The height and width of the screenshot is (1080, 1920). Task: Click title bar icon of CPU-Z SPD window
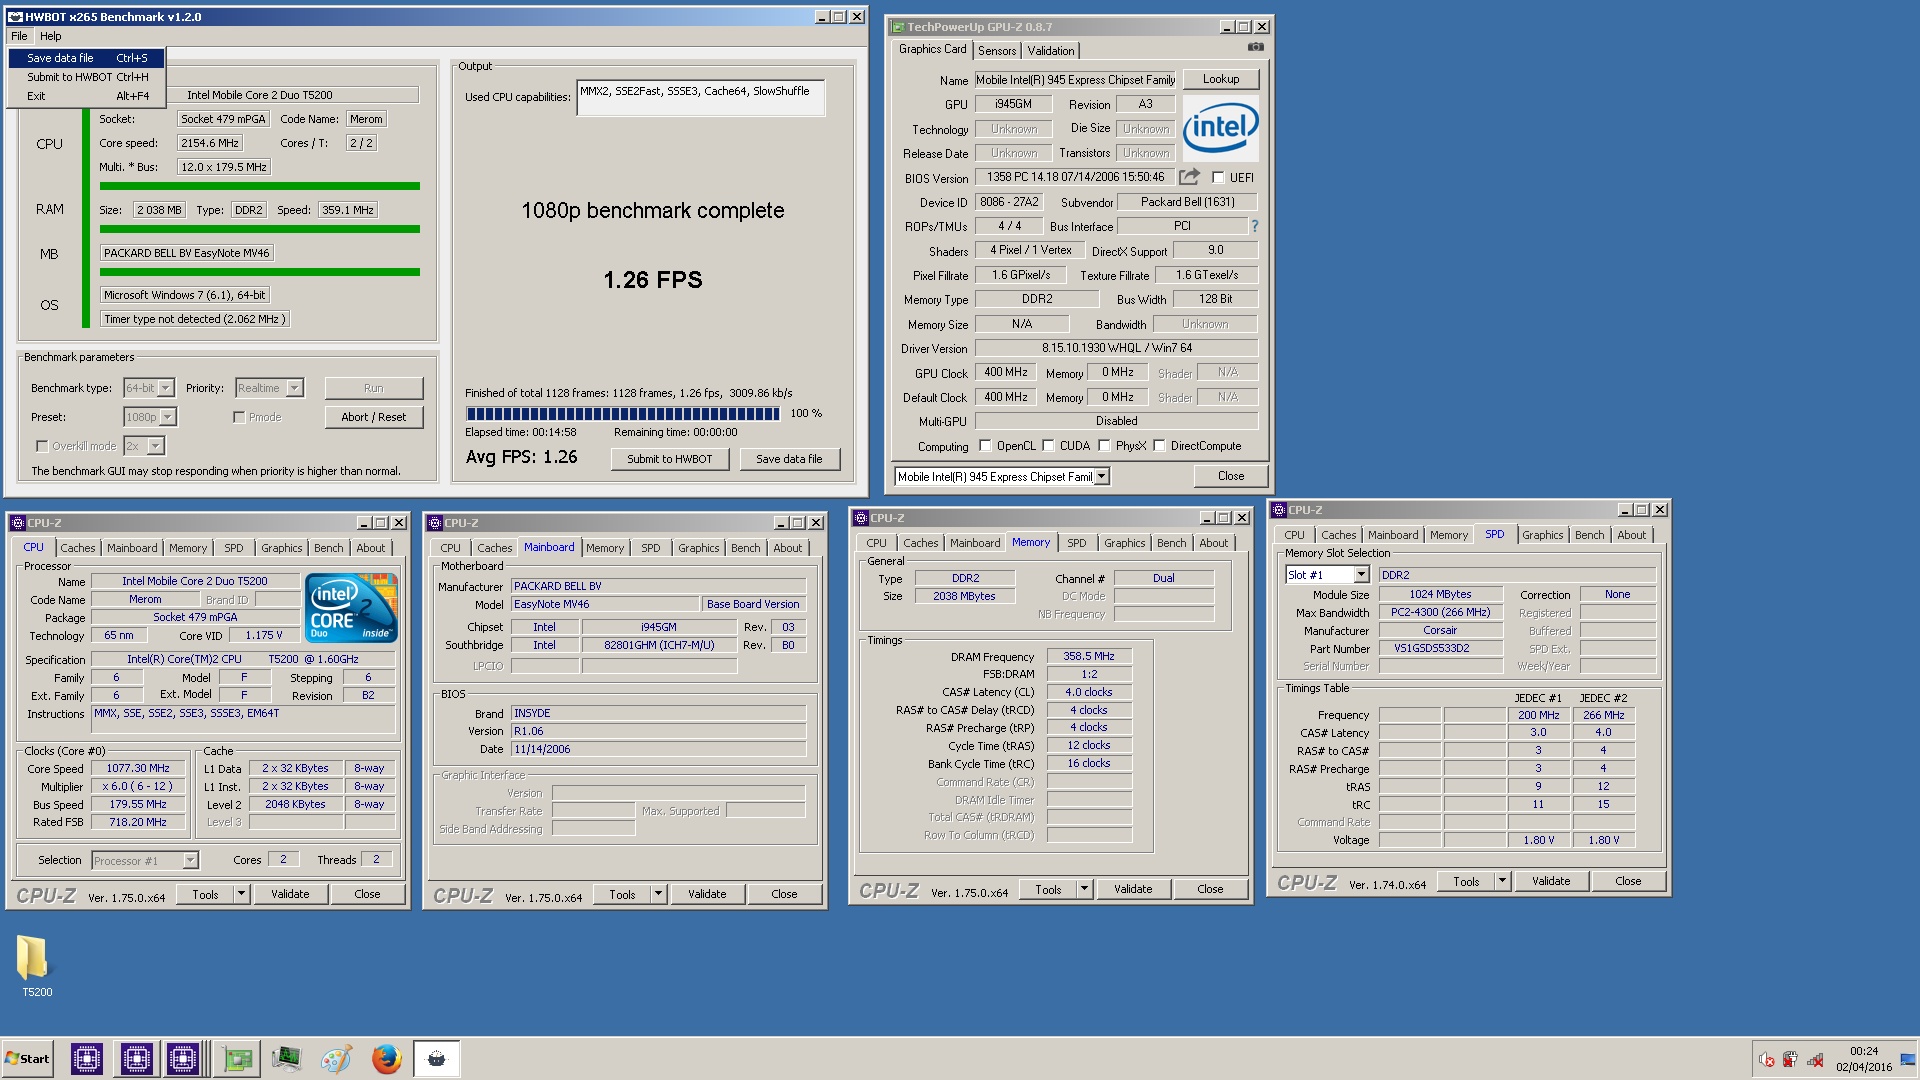(1279, 510)
